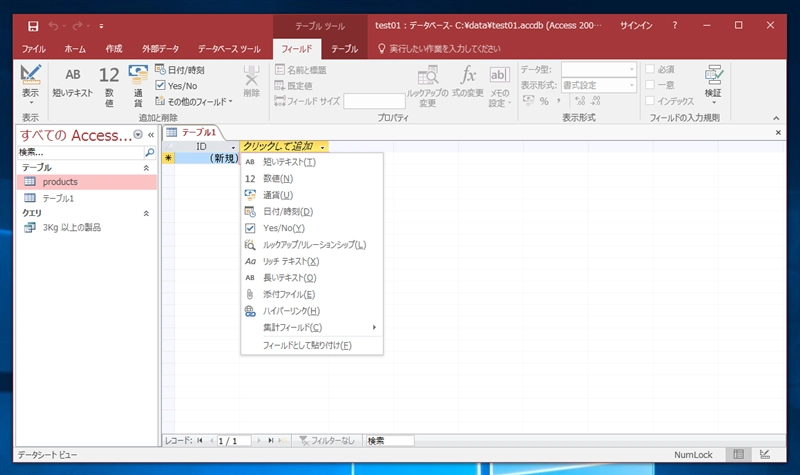Choose Yes/No(Y) from the field menu
800x475 pixels.
click(312, 228)
